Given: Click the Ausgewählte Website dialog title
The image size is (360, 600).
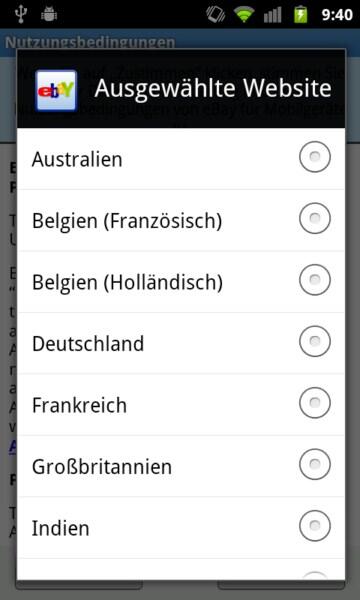Looking at the screenshot, I should [x=213, y=88].
